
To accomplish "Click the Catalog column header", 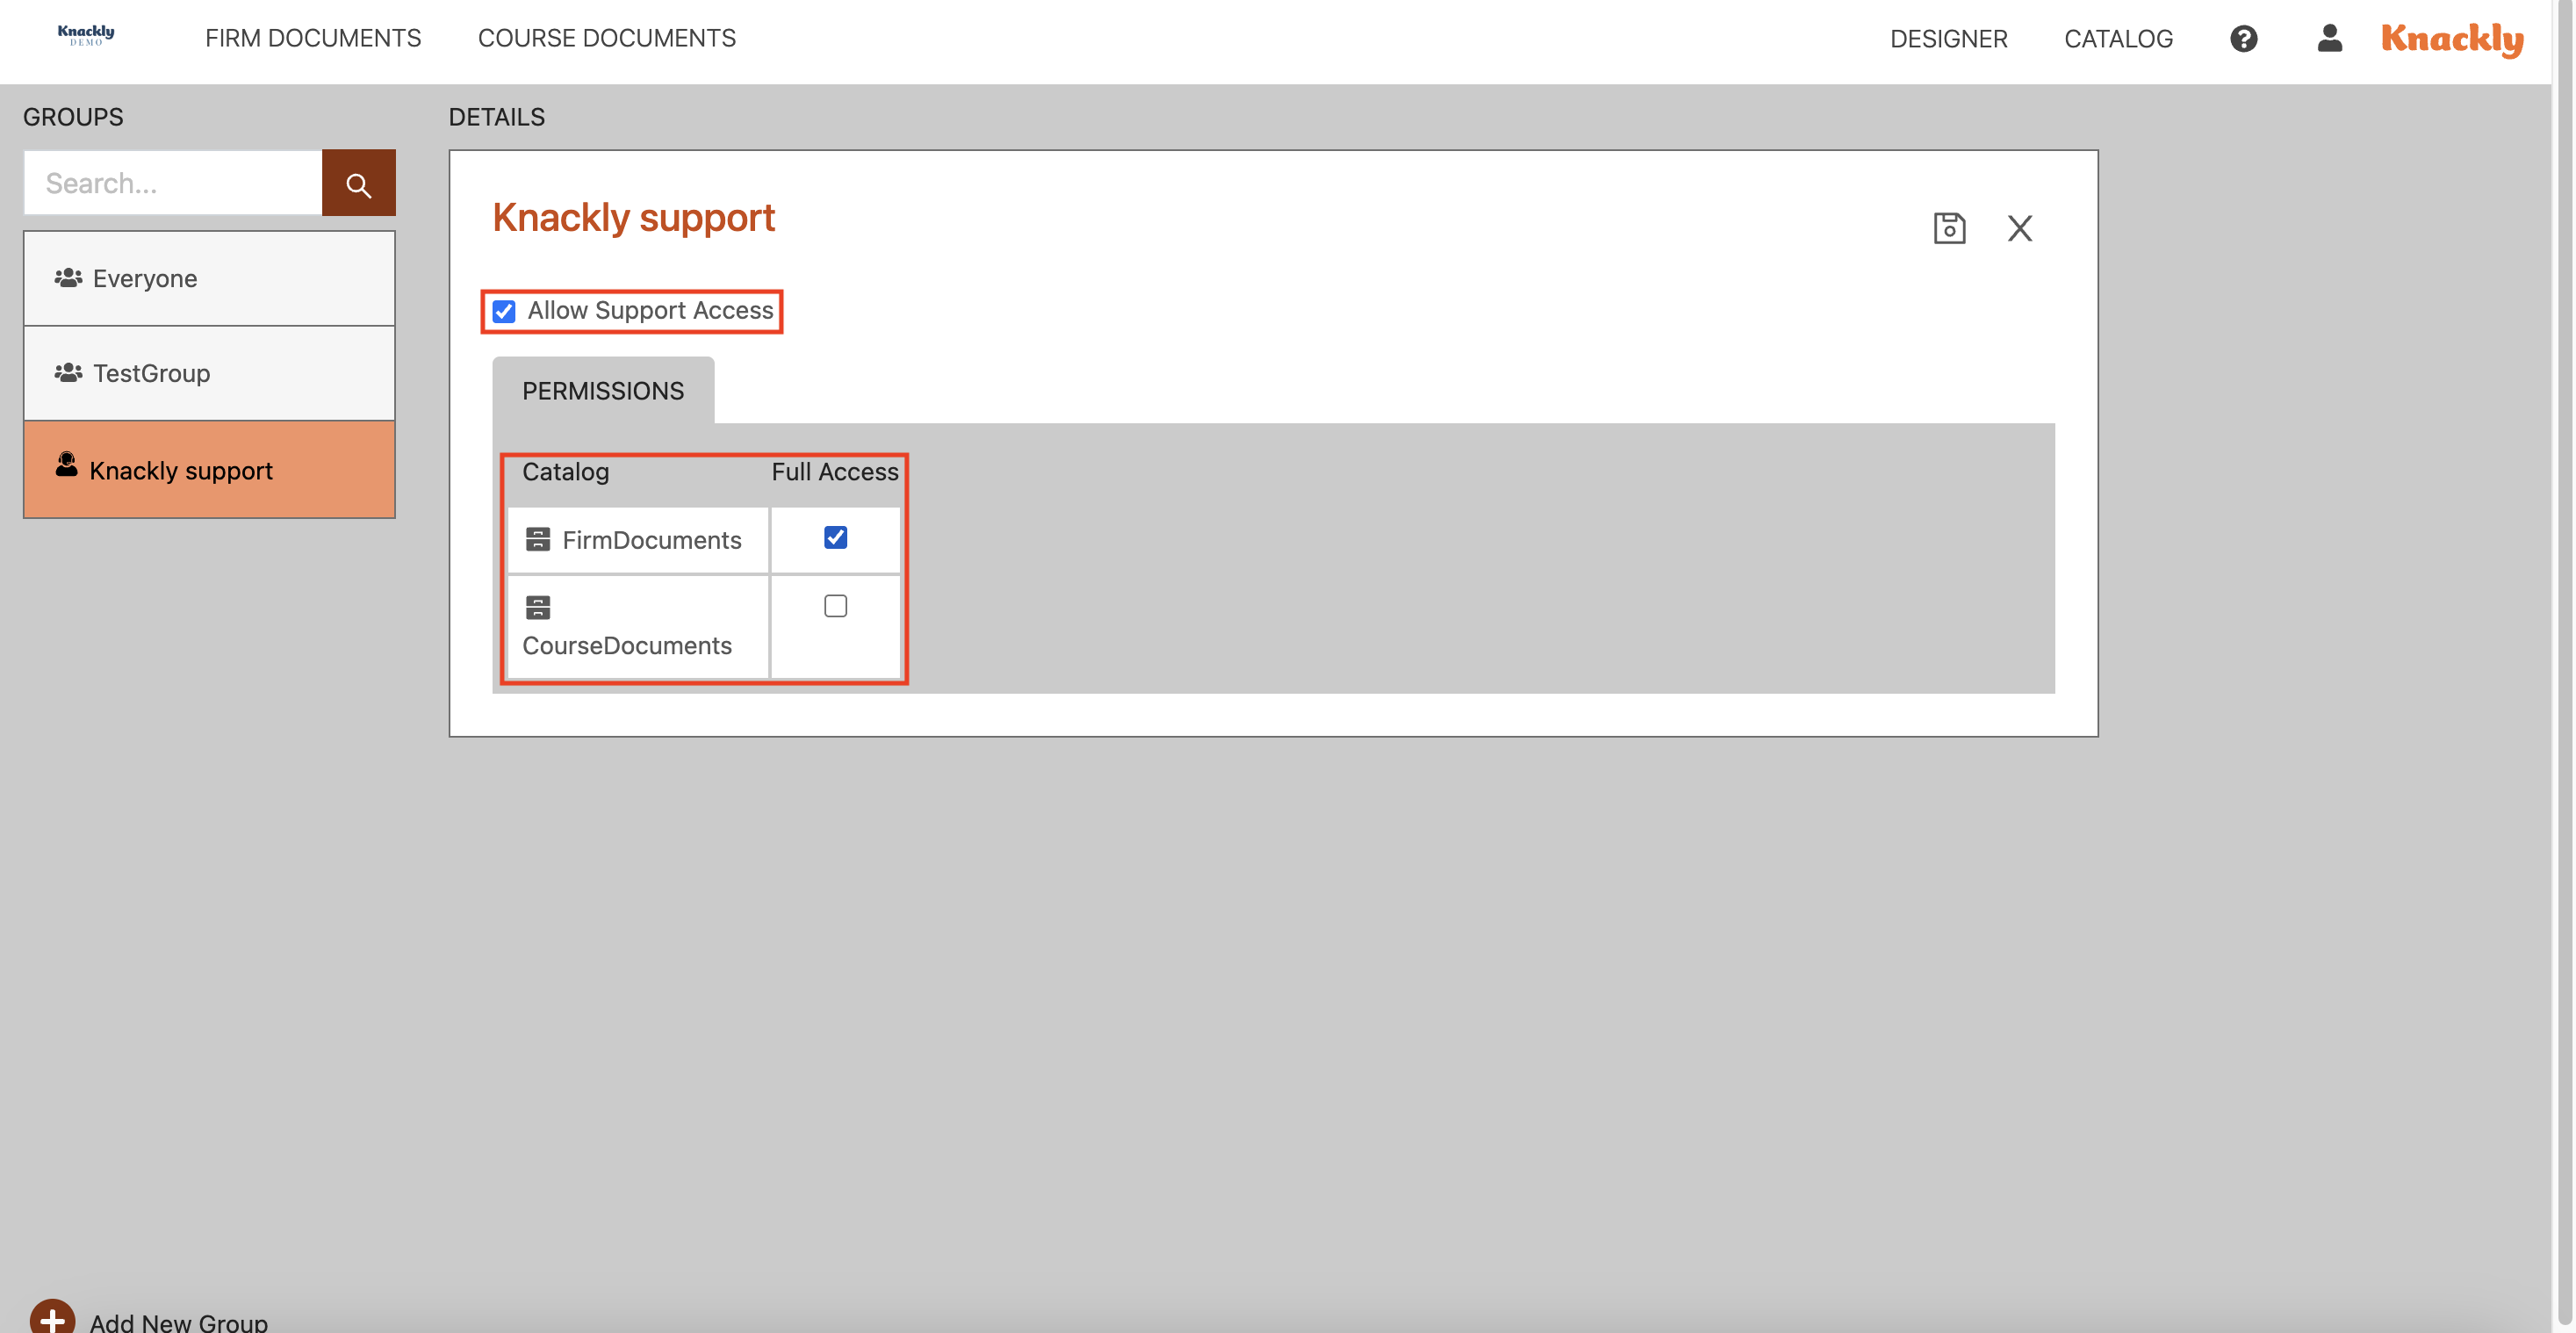I will (565, 472).
